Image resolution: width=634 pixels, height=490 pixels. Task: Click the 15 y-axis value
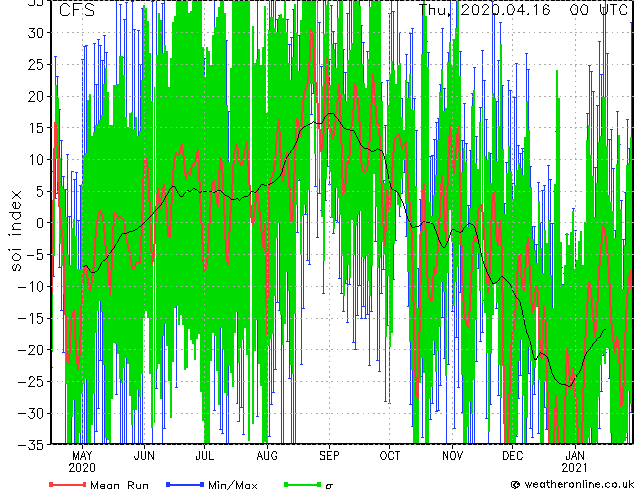point(37,128)
